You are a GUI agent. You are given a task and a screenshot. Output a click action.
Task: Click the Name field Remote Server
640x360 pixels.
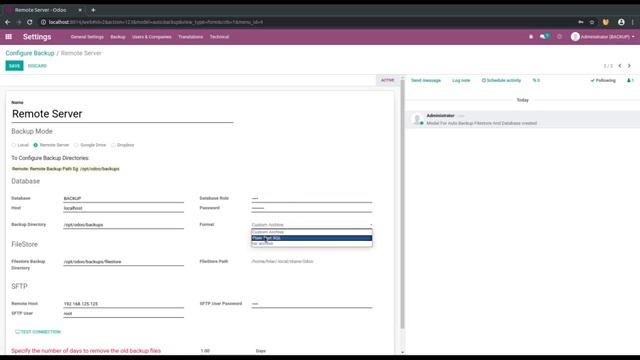click(x=122, y=114)
